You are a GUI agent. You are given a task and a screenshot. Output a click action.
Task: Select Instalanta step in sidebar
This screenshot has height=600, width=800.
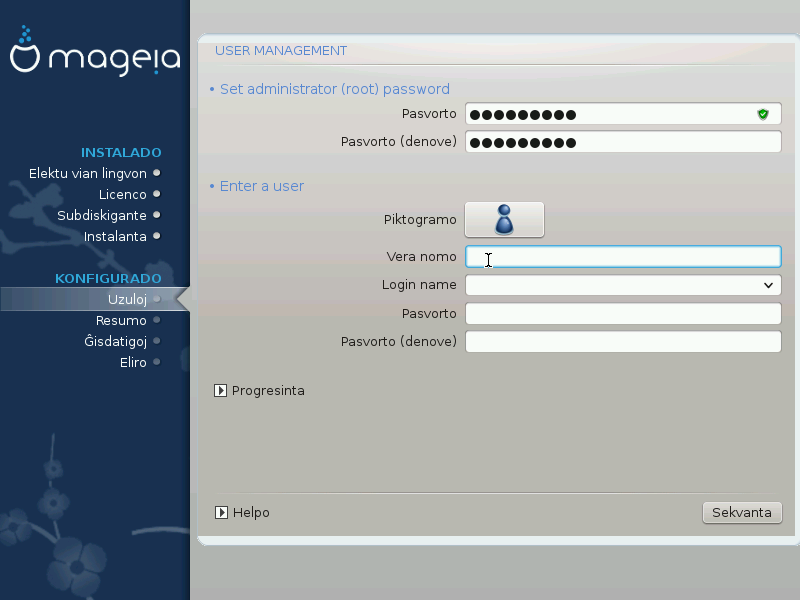click(115, 236)
